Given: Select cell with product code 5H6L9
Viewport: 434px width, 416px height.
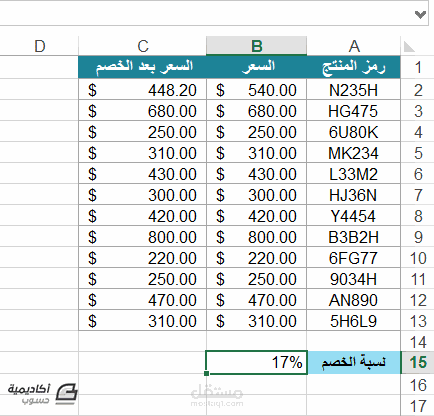Looking at the screenshot, I should 354,321.
